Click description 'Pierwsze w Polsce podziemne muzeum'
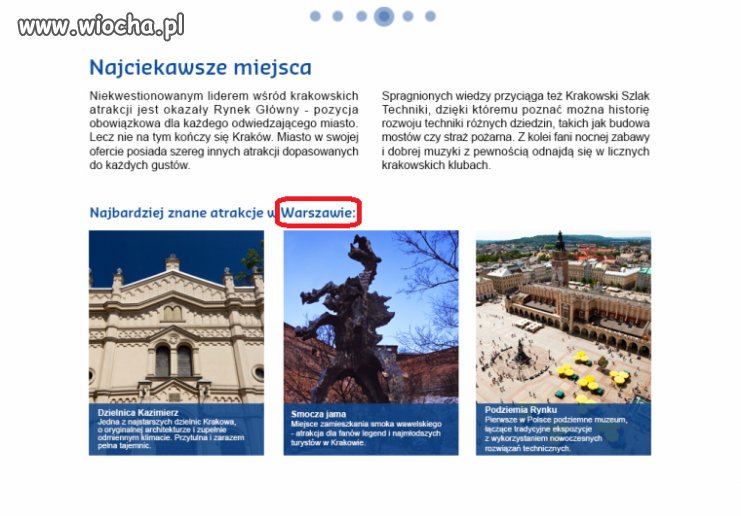Image resolution: width=741 pixels, height=516 pixels. click(x=556, y=434)
